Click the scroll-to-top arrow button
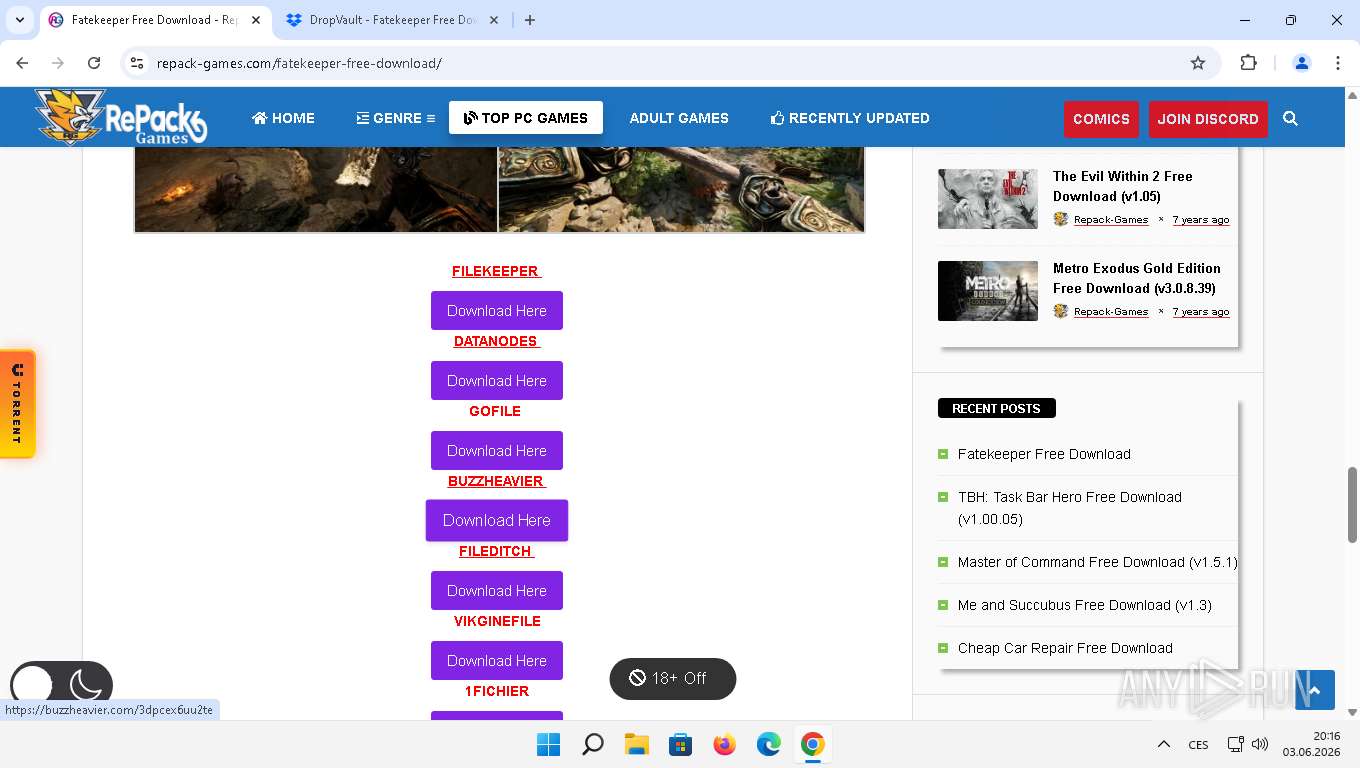The height and width of the screenshot is (768, 1360). point(1315,690)
